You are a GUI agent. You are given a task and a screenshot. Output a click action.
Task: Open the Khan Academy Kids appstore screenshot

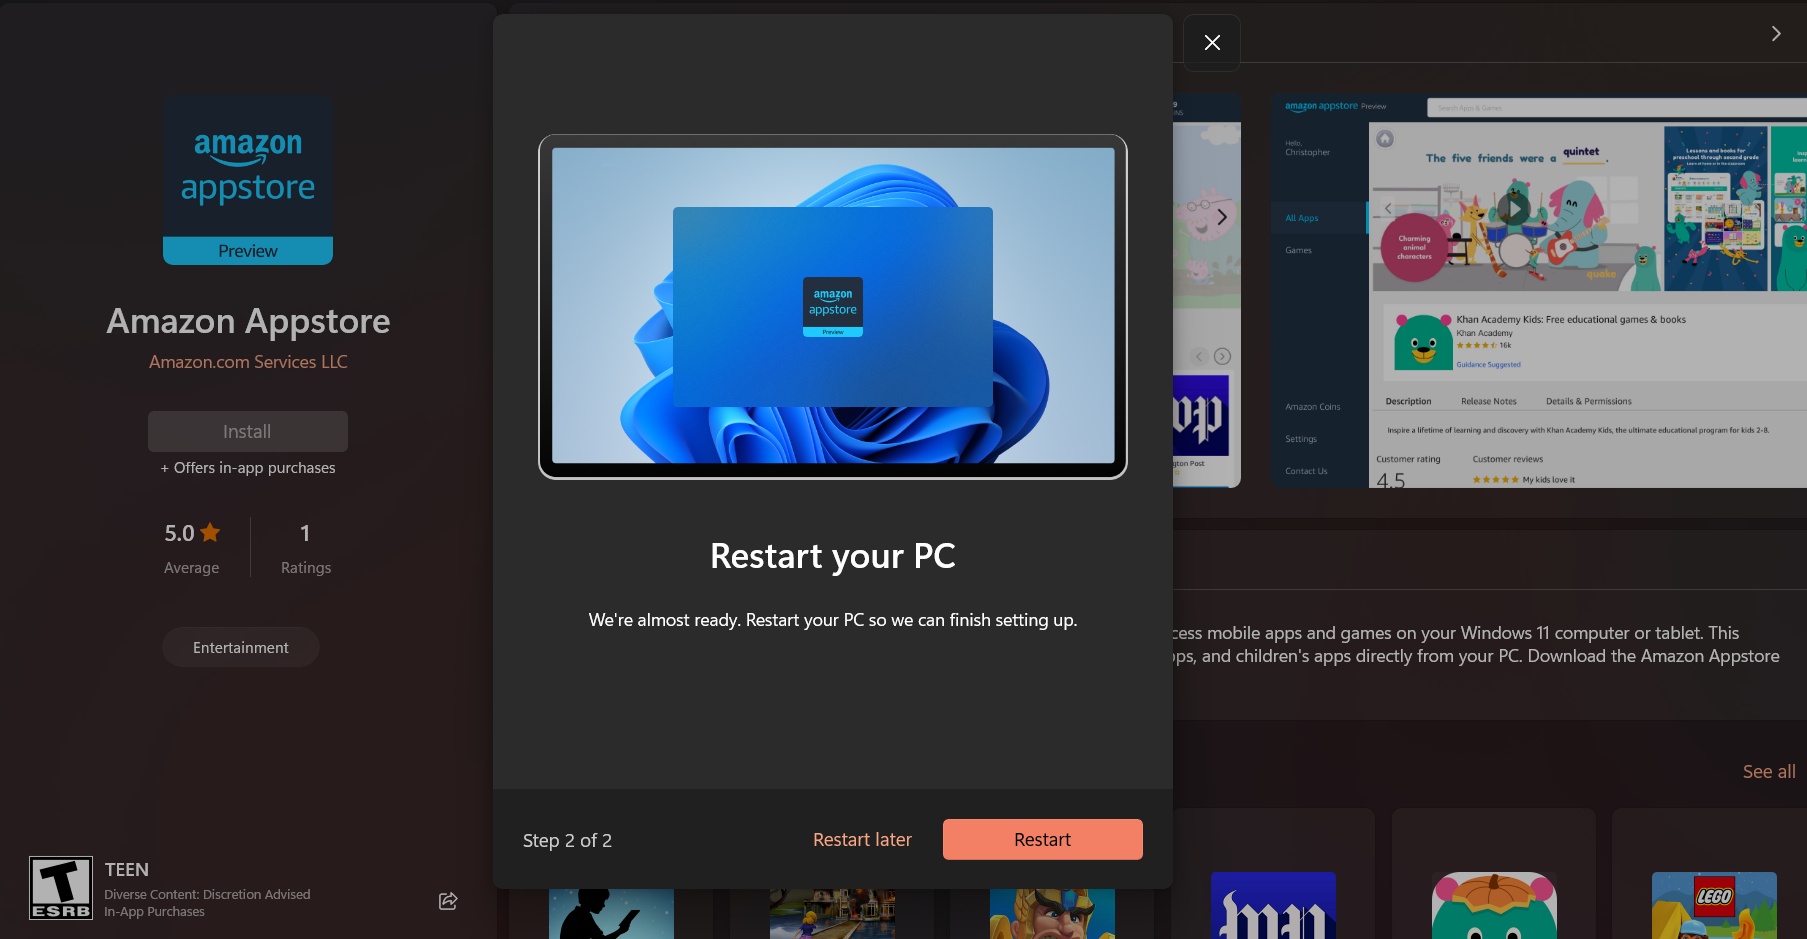[1538, 292]
